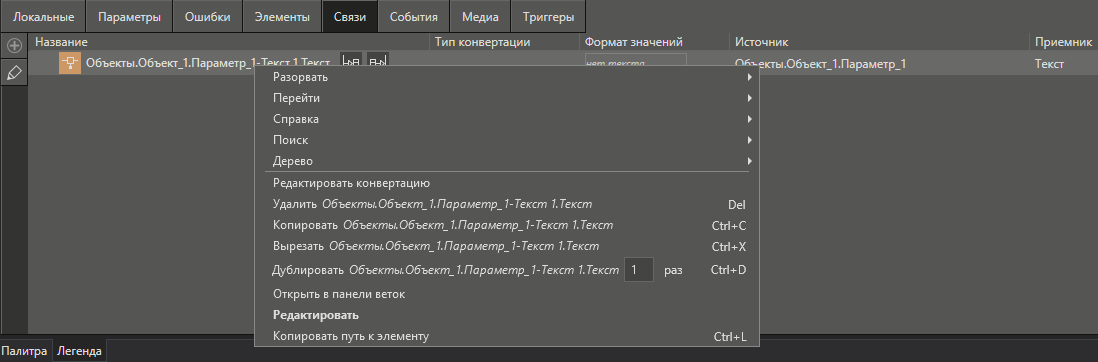Viewport: 1098px width, 362px height.
Task: Click the receiver cell Текст
Action: coord(1049,64)
